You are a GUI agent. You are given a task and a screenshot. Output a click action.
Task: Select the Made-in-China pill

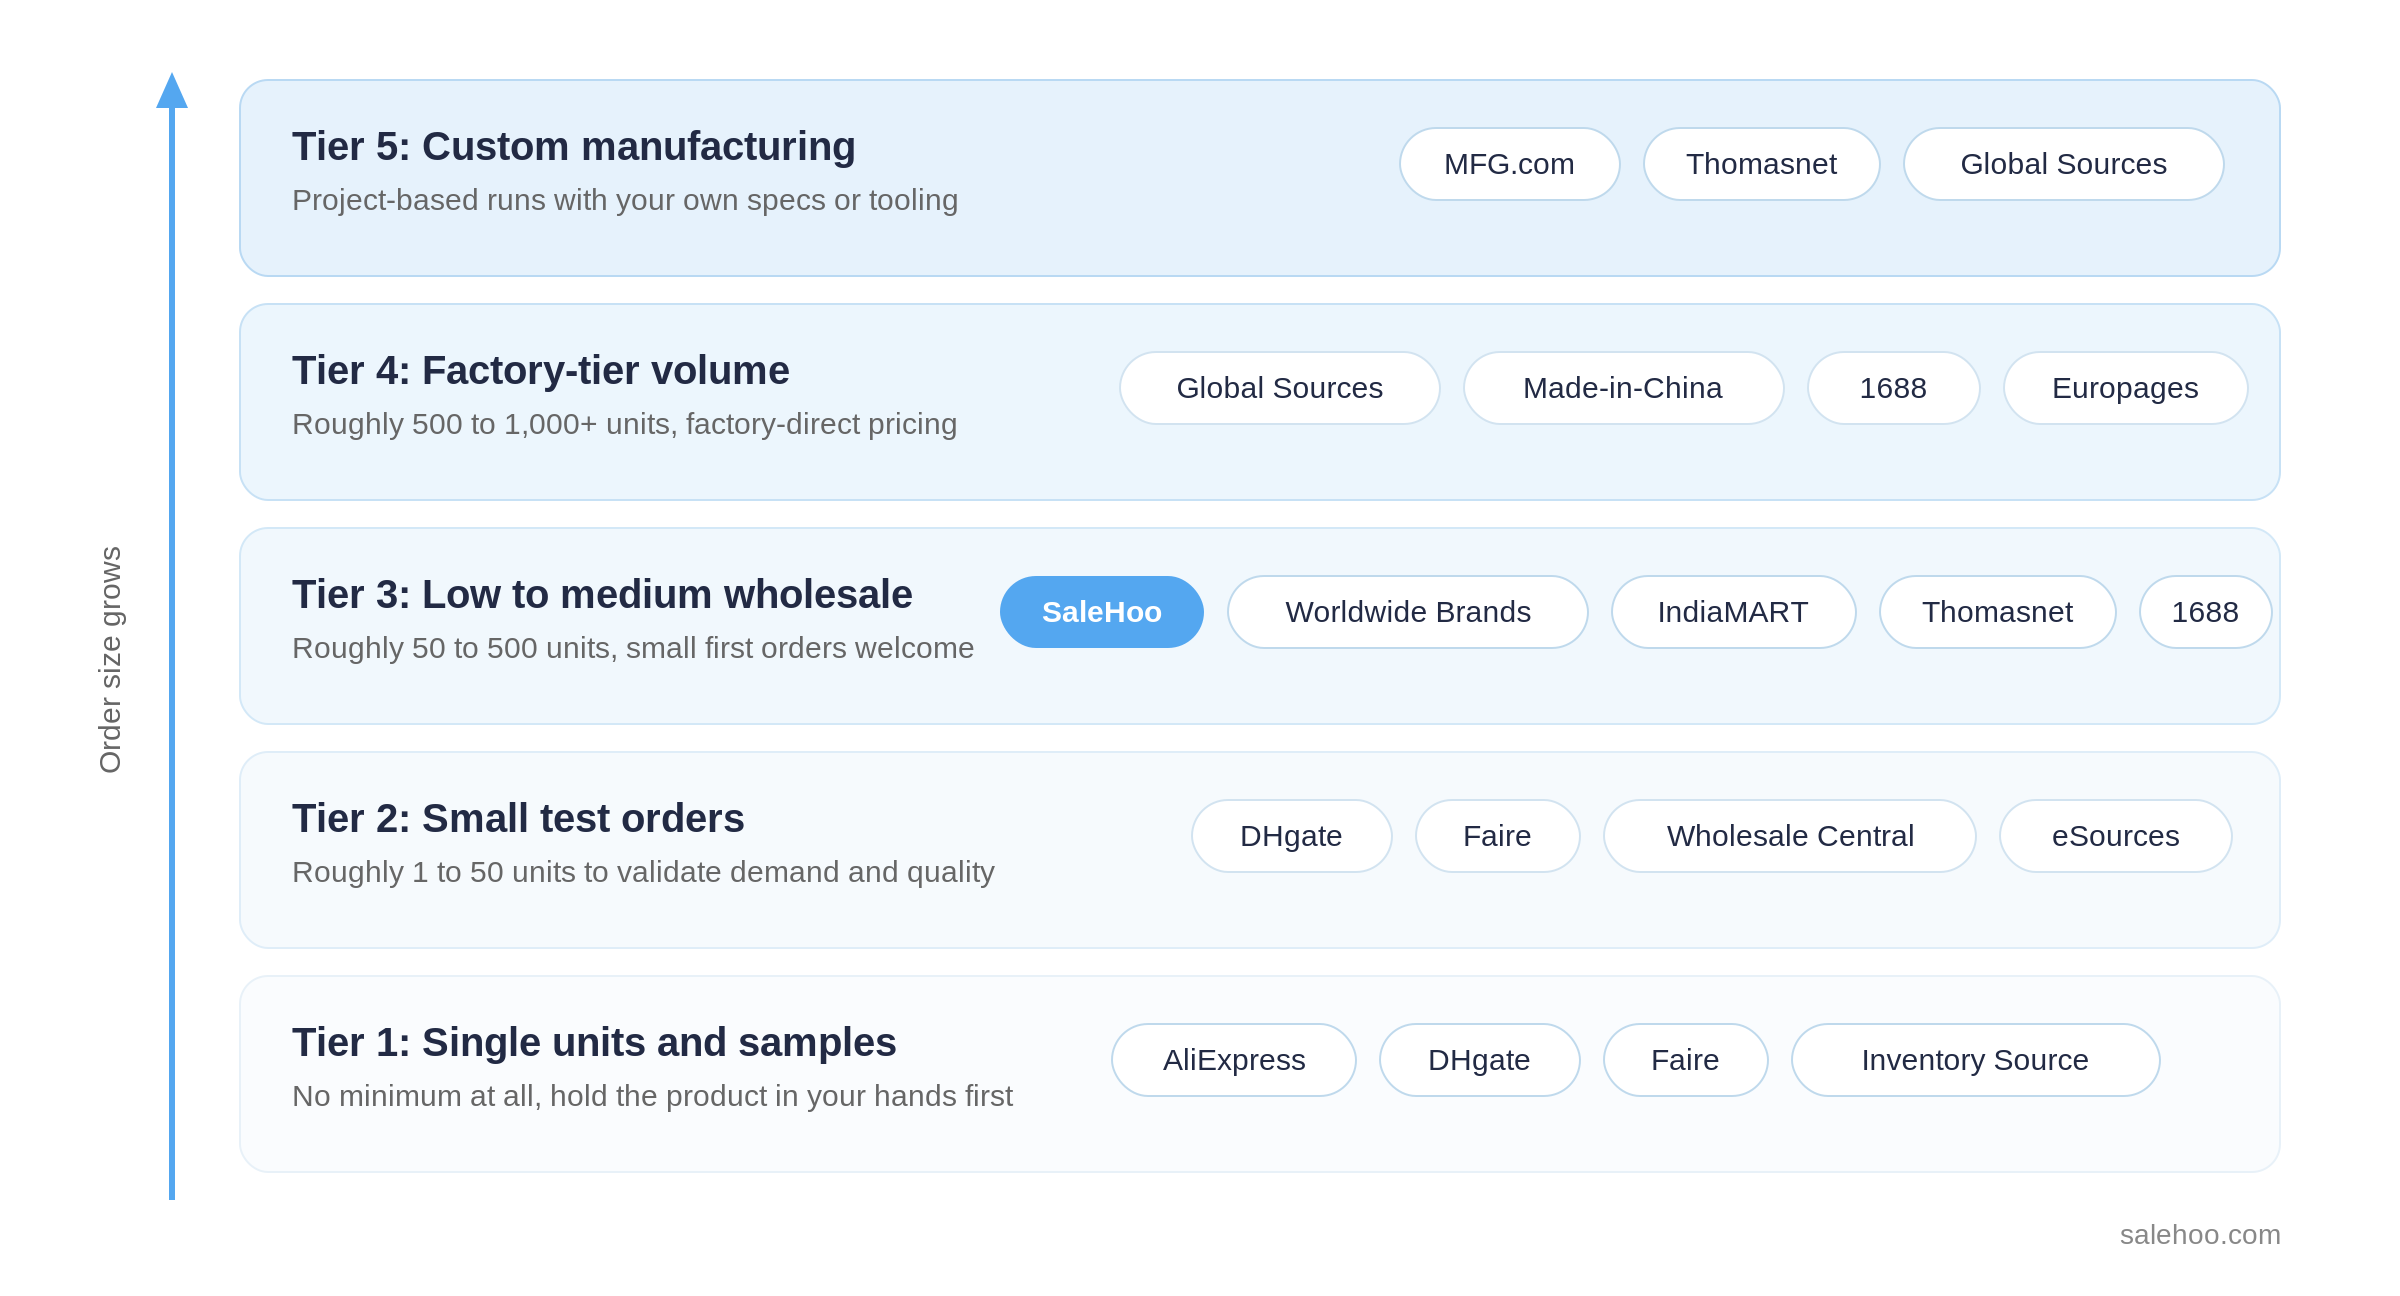(1623, 388)
